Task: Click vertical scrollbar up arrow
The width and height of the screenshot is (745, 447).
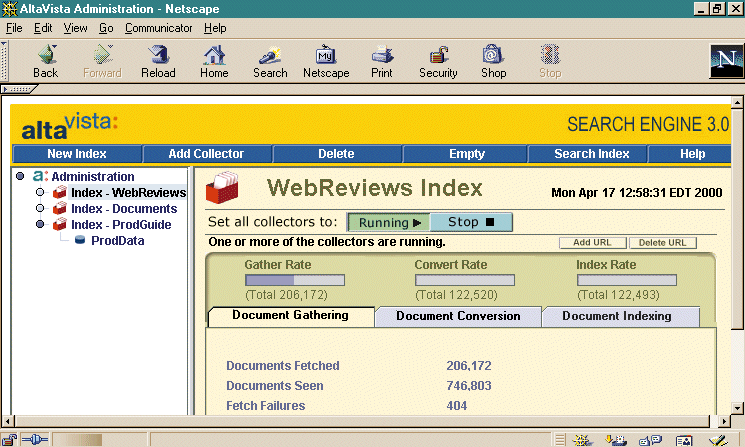Action: pyautogui.click(x=737, y=102)
